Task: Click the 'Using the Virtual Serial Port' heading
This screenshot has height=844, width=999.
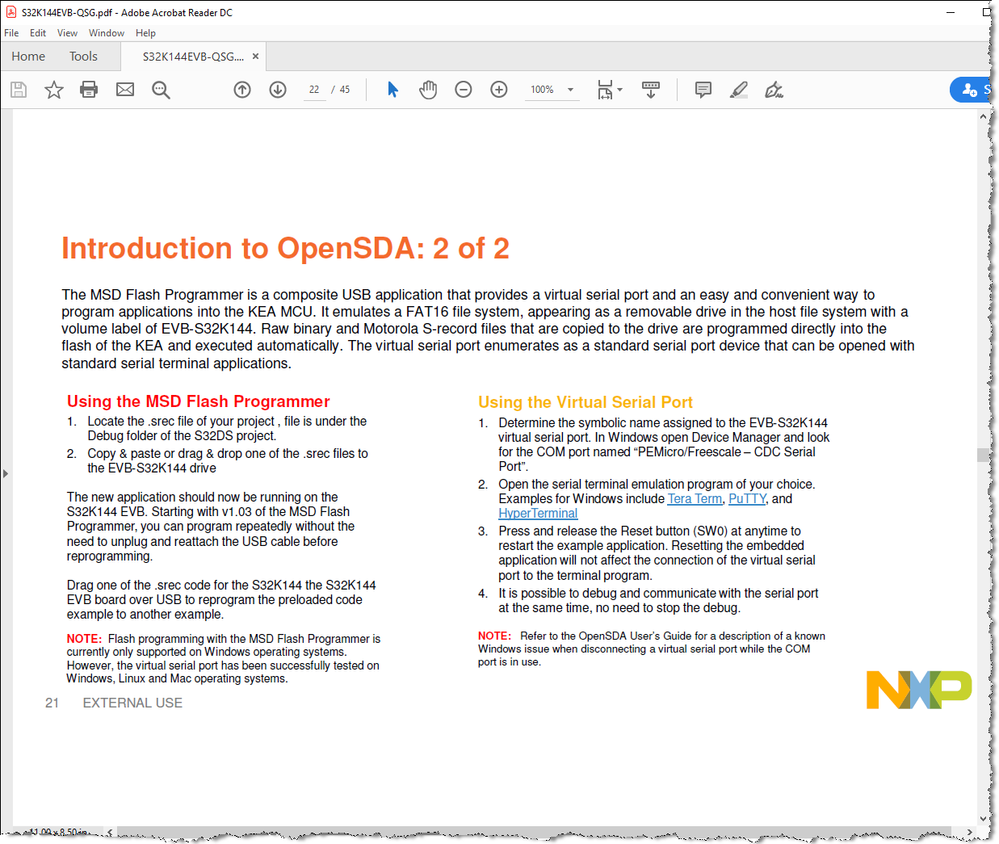Action: coord(585,402)
